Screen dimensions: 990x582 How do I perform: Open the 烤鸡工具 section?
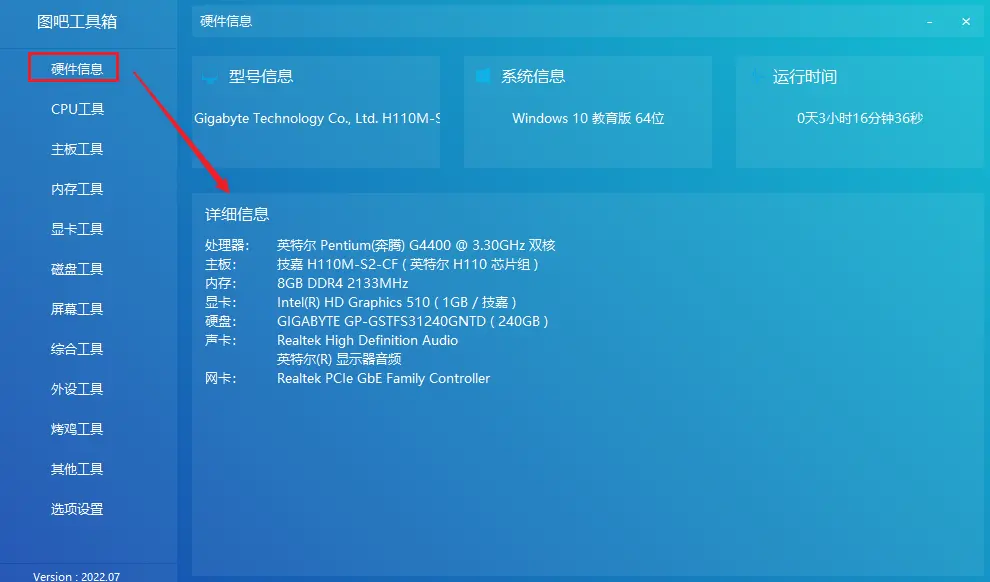click(x=77, y=428)
